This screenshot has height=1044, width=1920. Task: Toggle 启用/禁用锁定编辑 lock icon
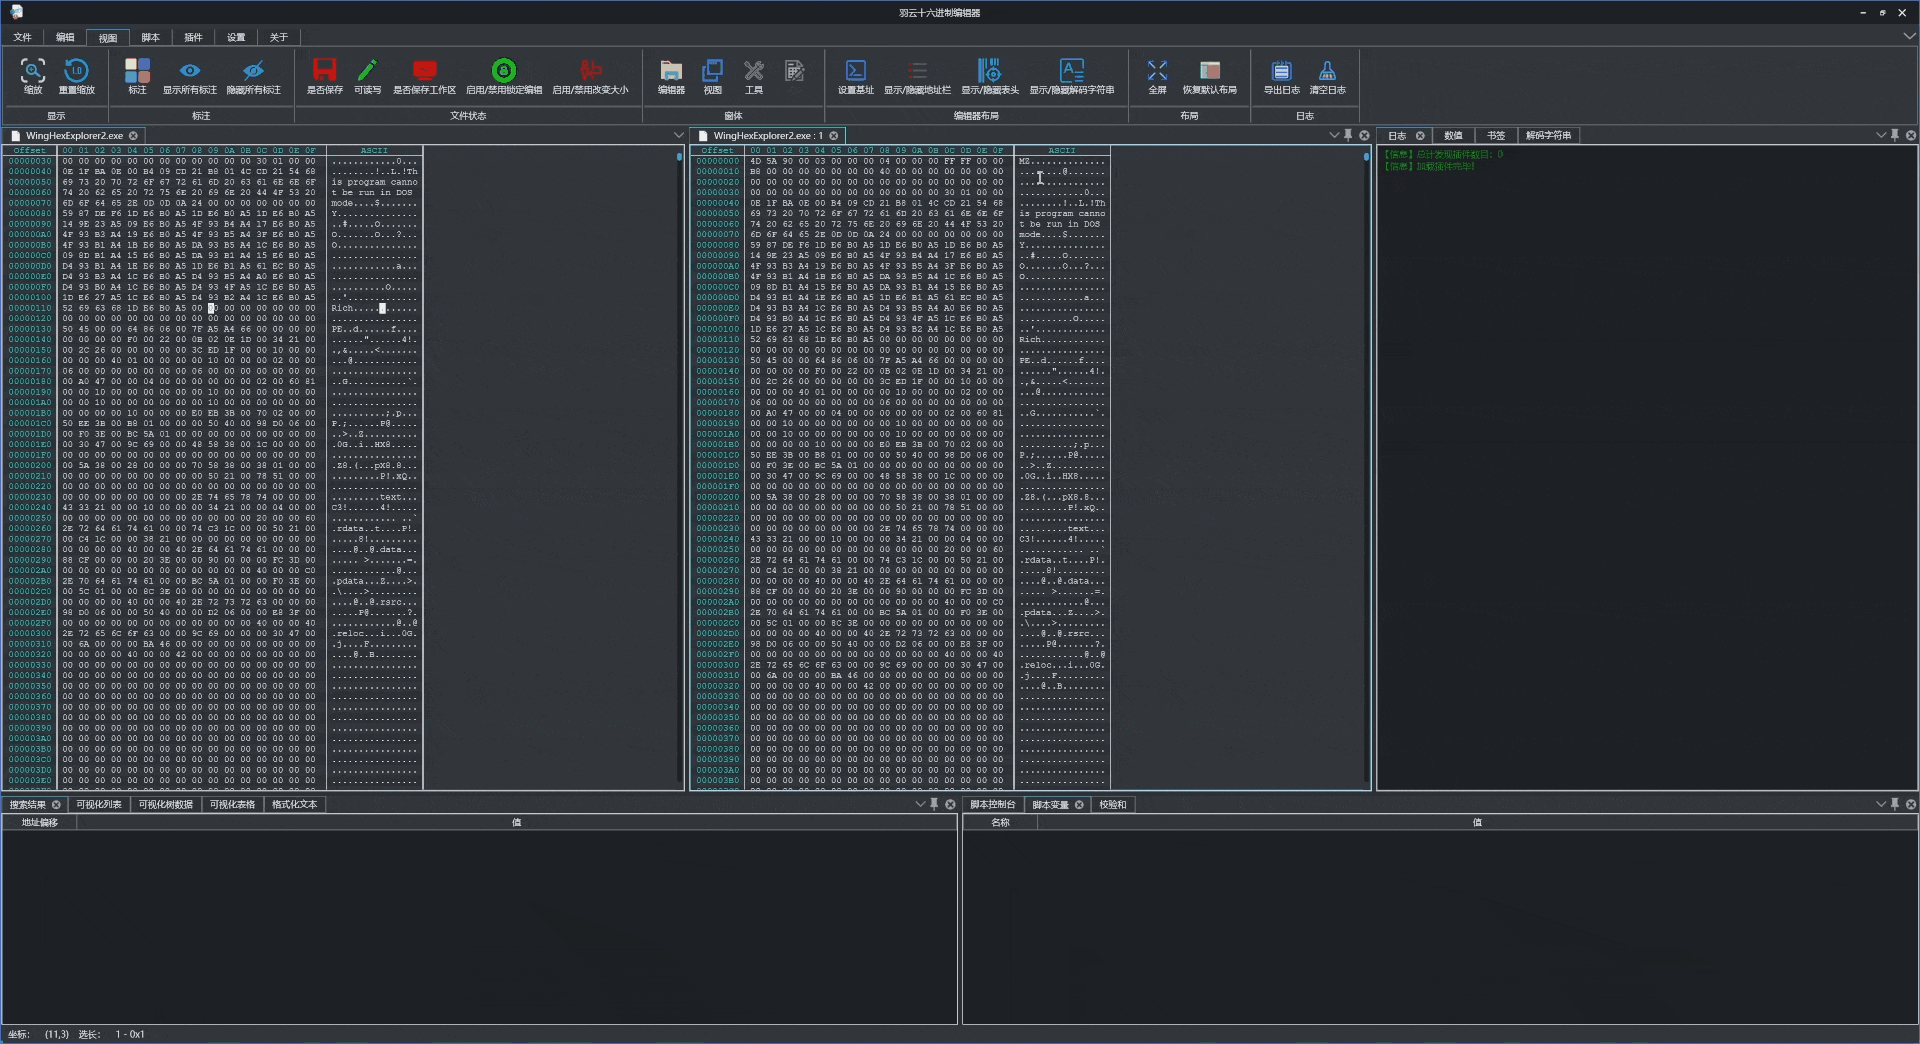[504, 71]
